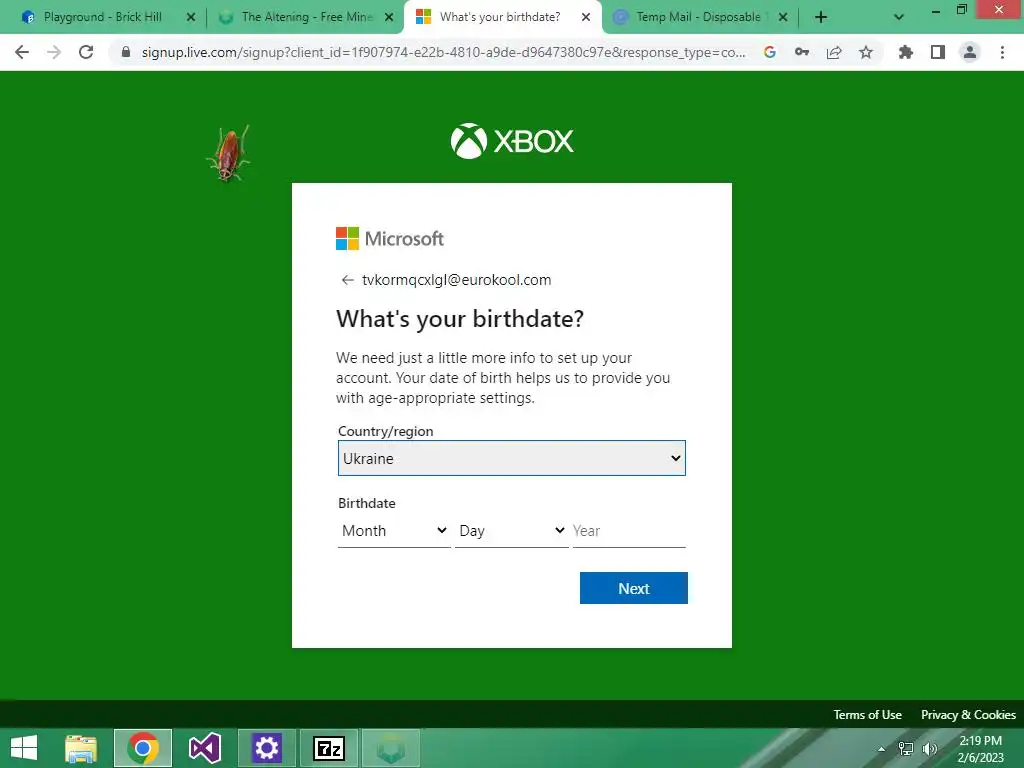Close the What's your birthdate tab
This screenshot has width=1024, height=768.
[586, 18]
